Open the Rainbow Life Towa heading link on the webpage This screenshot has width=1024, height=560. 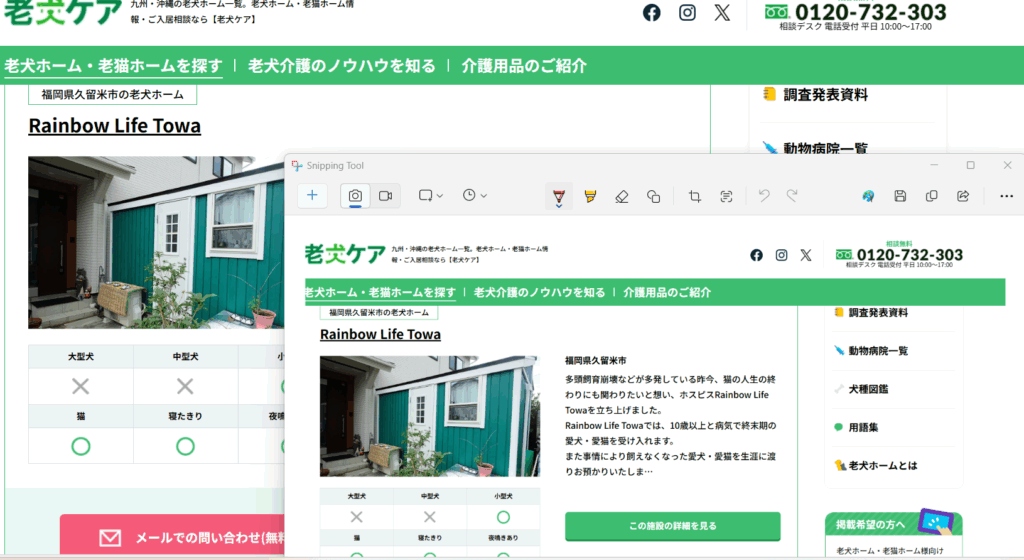114,126
